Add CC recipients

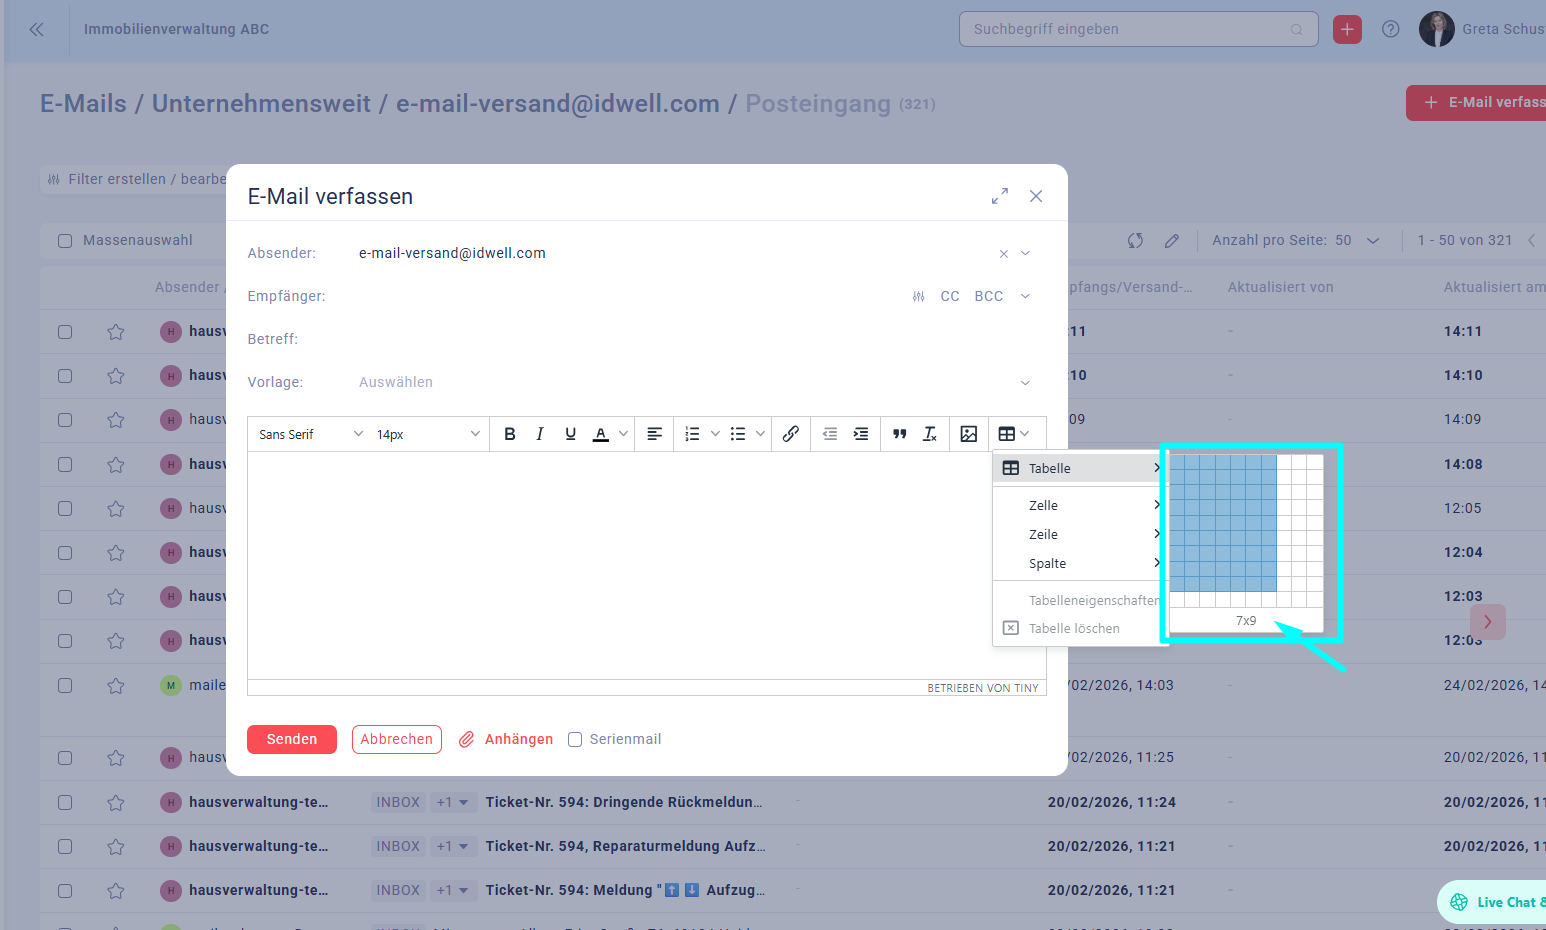pyautogui.click(x=950, y=297)
